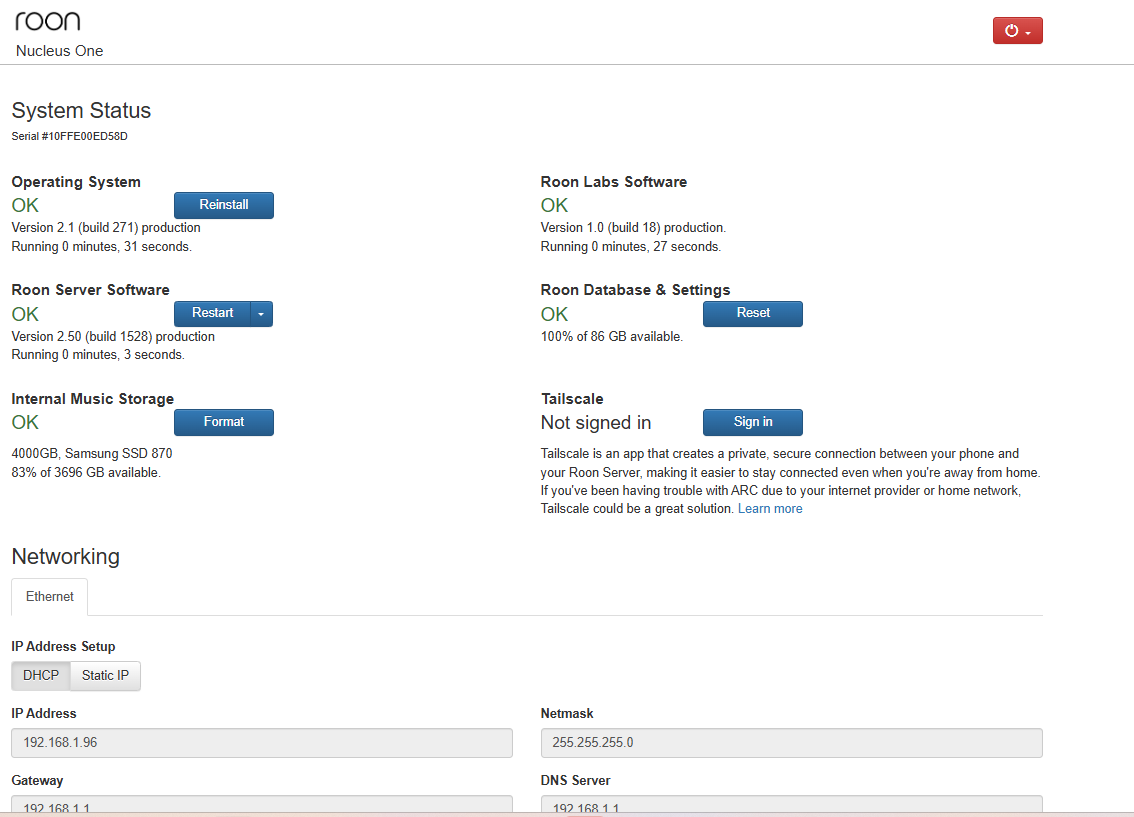The height and width of the screenshot is (817, 1134).
Task: Click the Roon Labs Software section heading
Action: coord(614,182)
